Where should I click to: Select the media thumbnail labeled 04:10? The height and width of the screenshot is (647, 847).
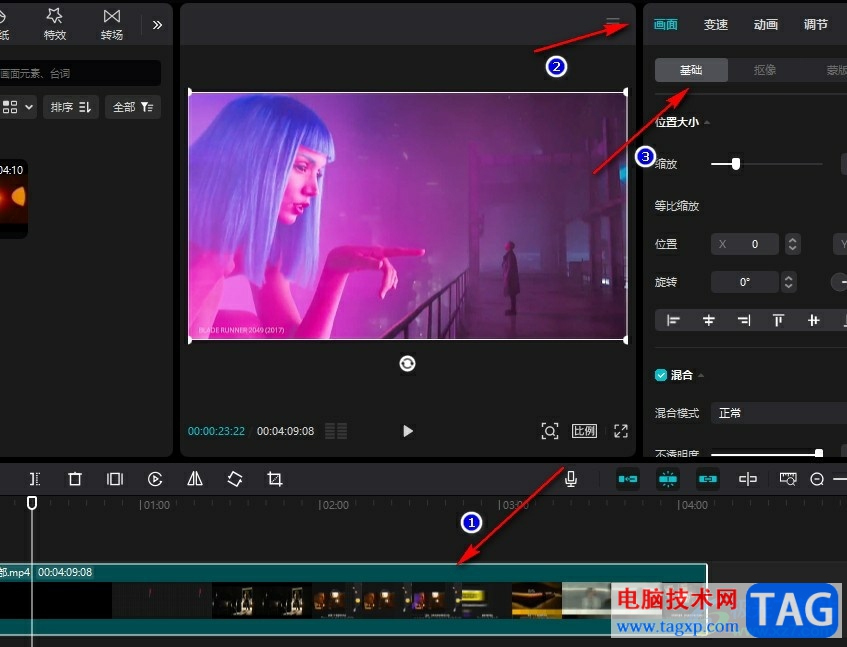point(14,198)
